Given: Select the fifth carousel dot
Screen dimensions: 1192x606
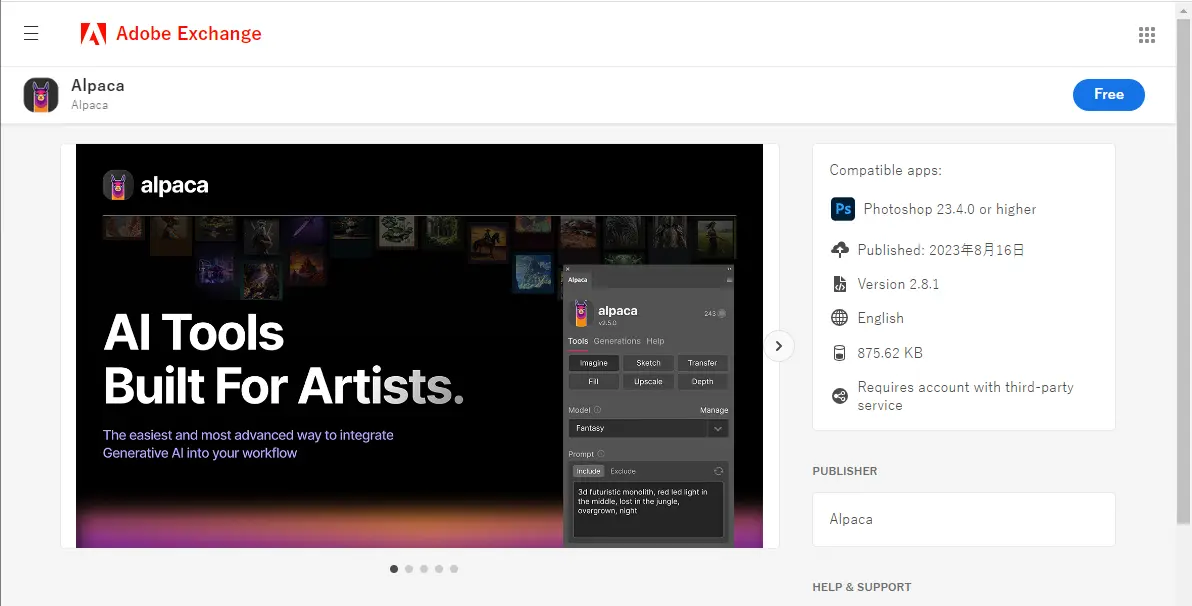Looking at the screenshot, I should 454,569.
